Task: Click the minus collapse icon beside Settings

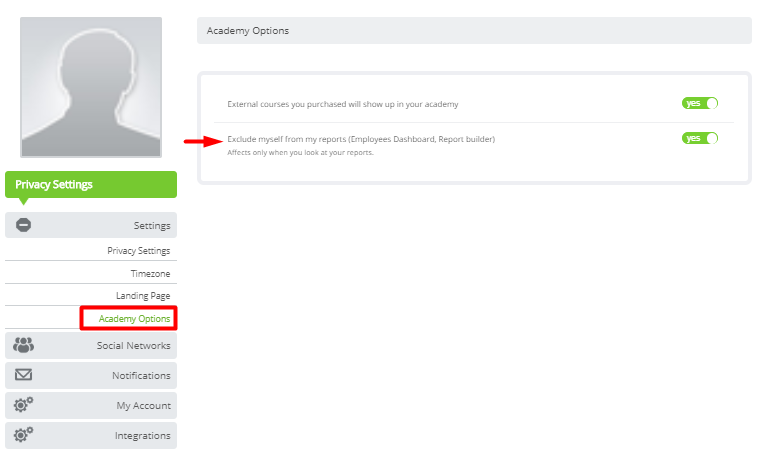Action: point(23,225)
